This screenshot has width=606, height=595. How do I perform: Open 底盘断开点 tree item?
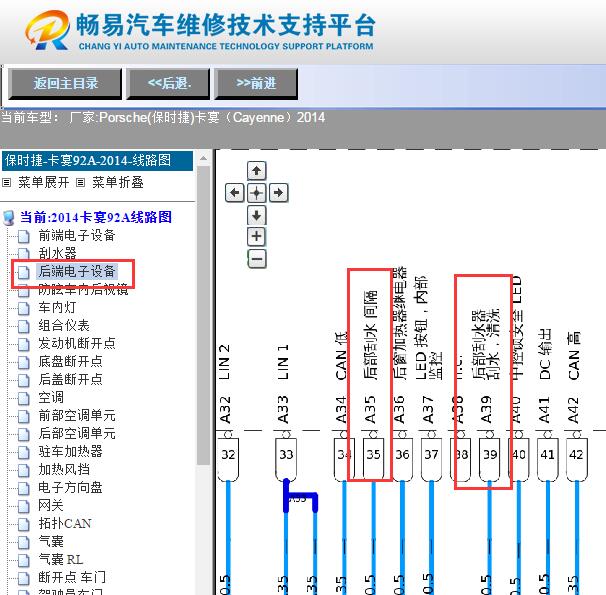(70, 361)
